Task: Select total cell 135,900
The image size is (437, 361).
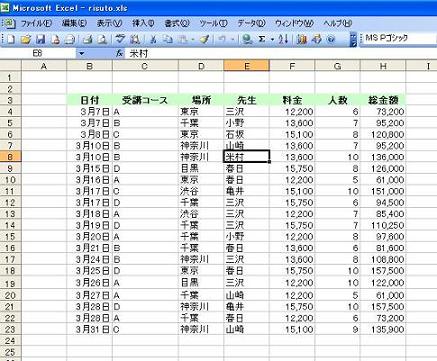Action: (x=383, y=329)
